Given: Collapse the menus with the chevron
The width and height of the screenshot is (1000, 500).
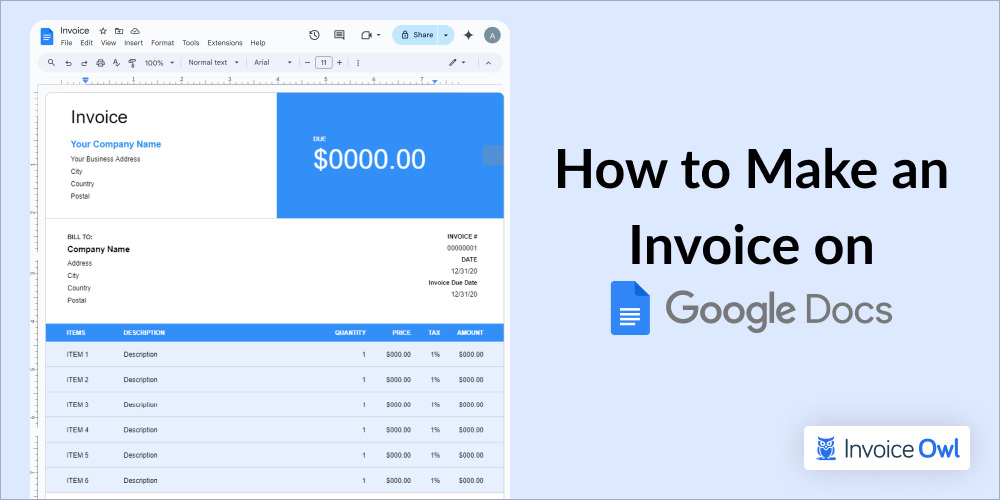Looking at the screenshot, I should click(x=488, y=62).
